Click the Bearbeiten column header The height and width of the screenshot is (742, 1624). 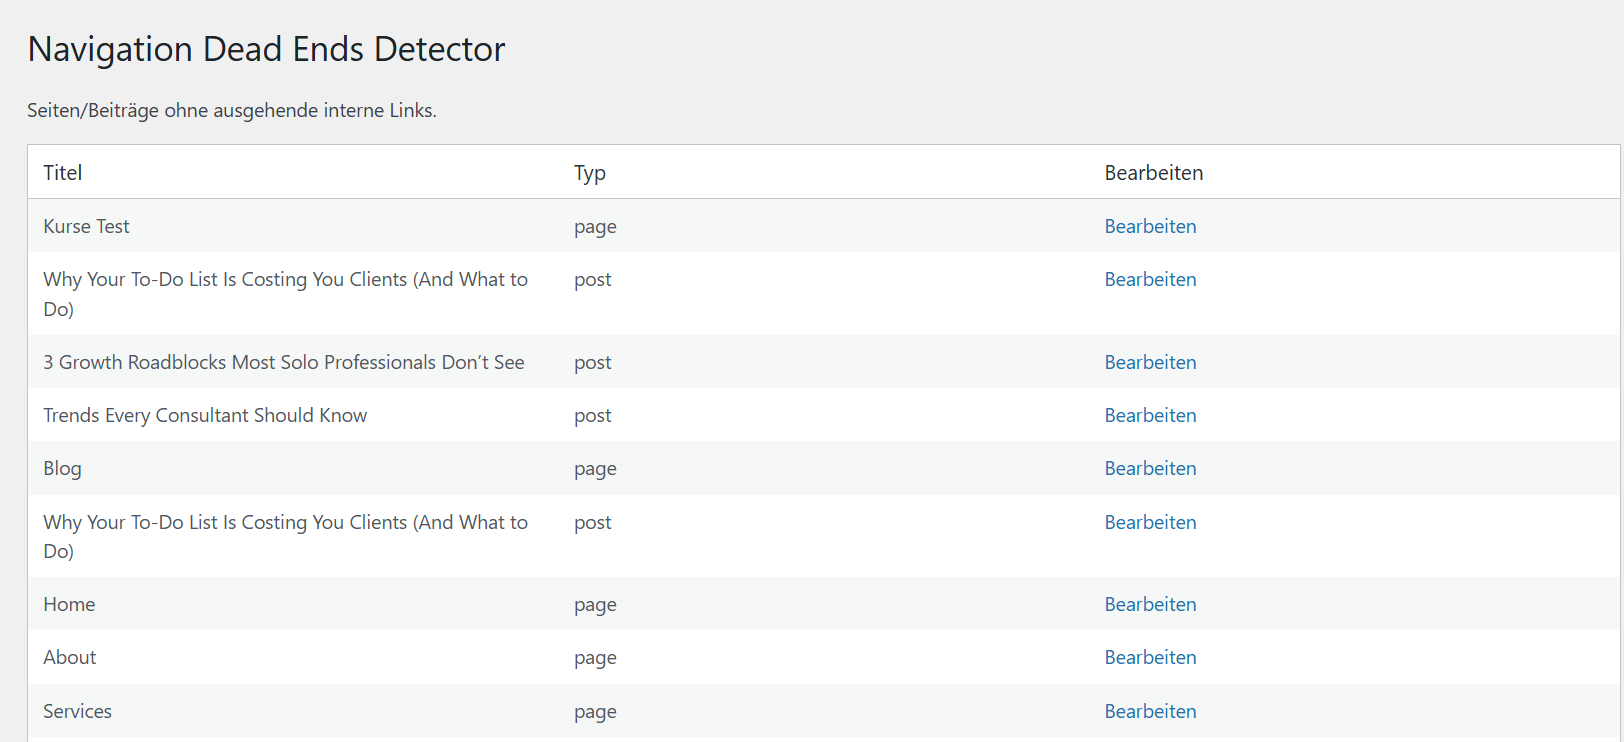[x=1153, y=173]
